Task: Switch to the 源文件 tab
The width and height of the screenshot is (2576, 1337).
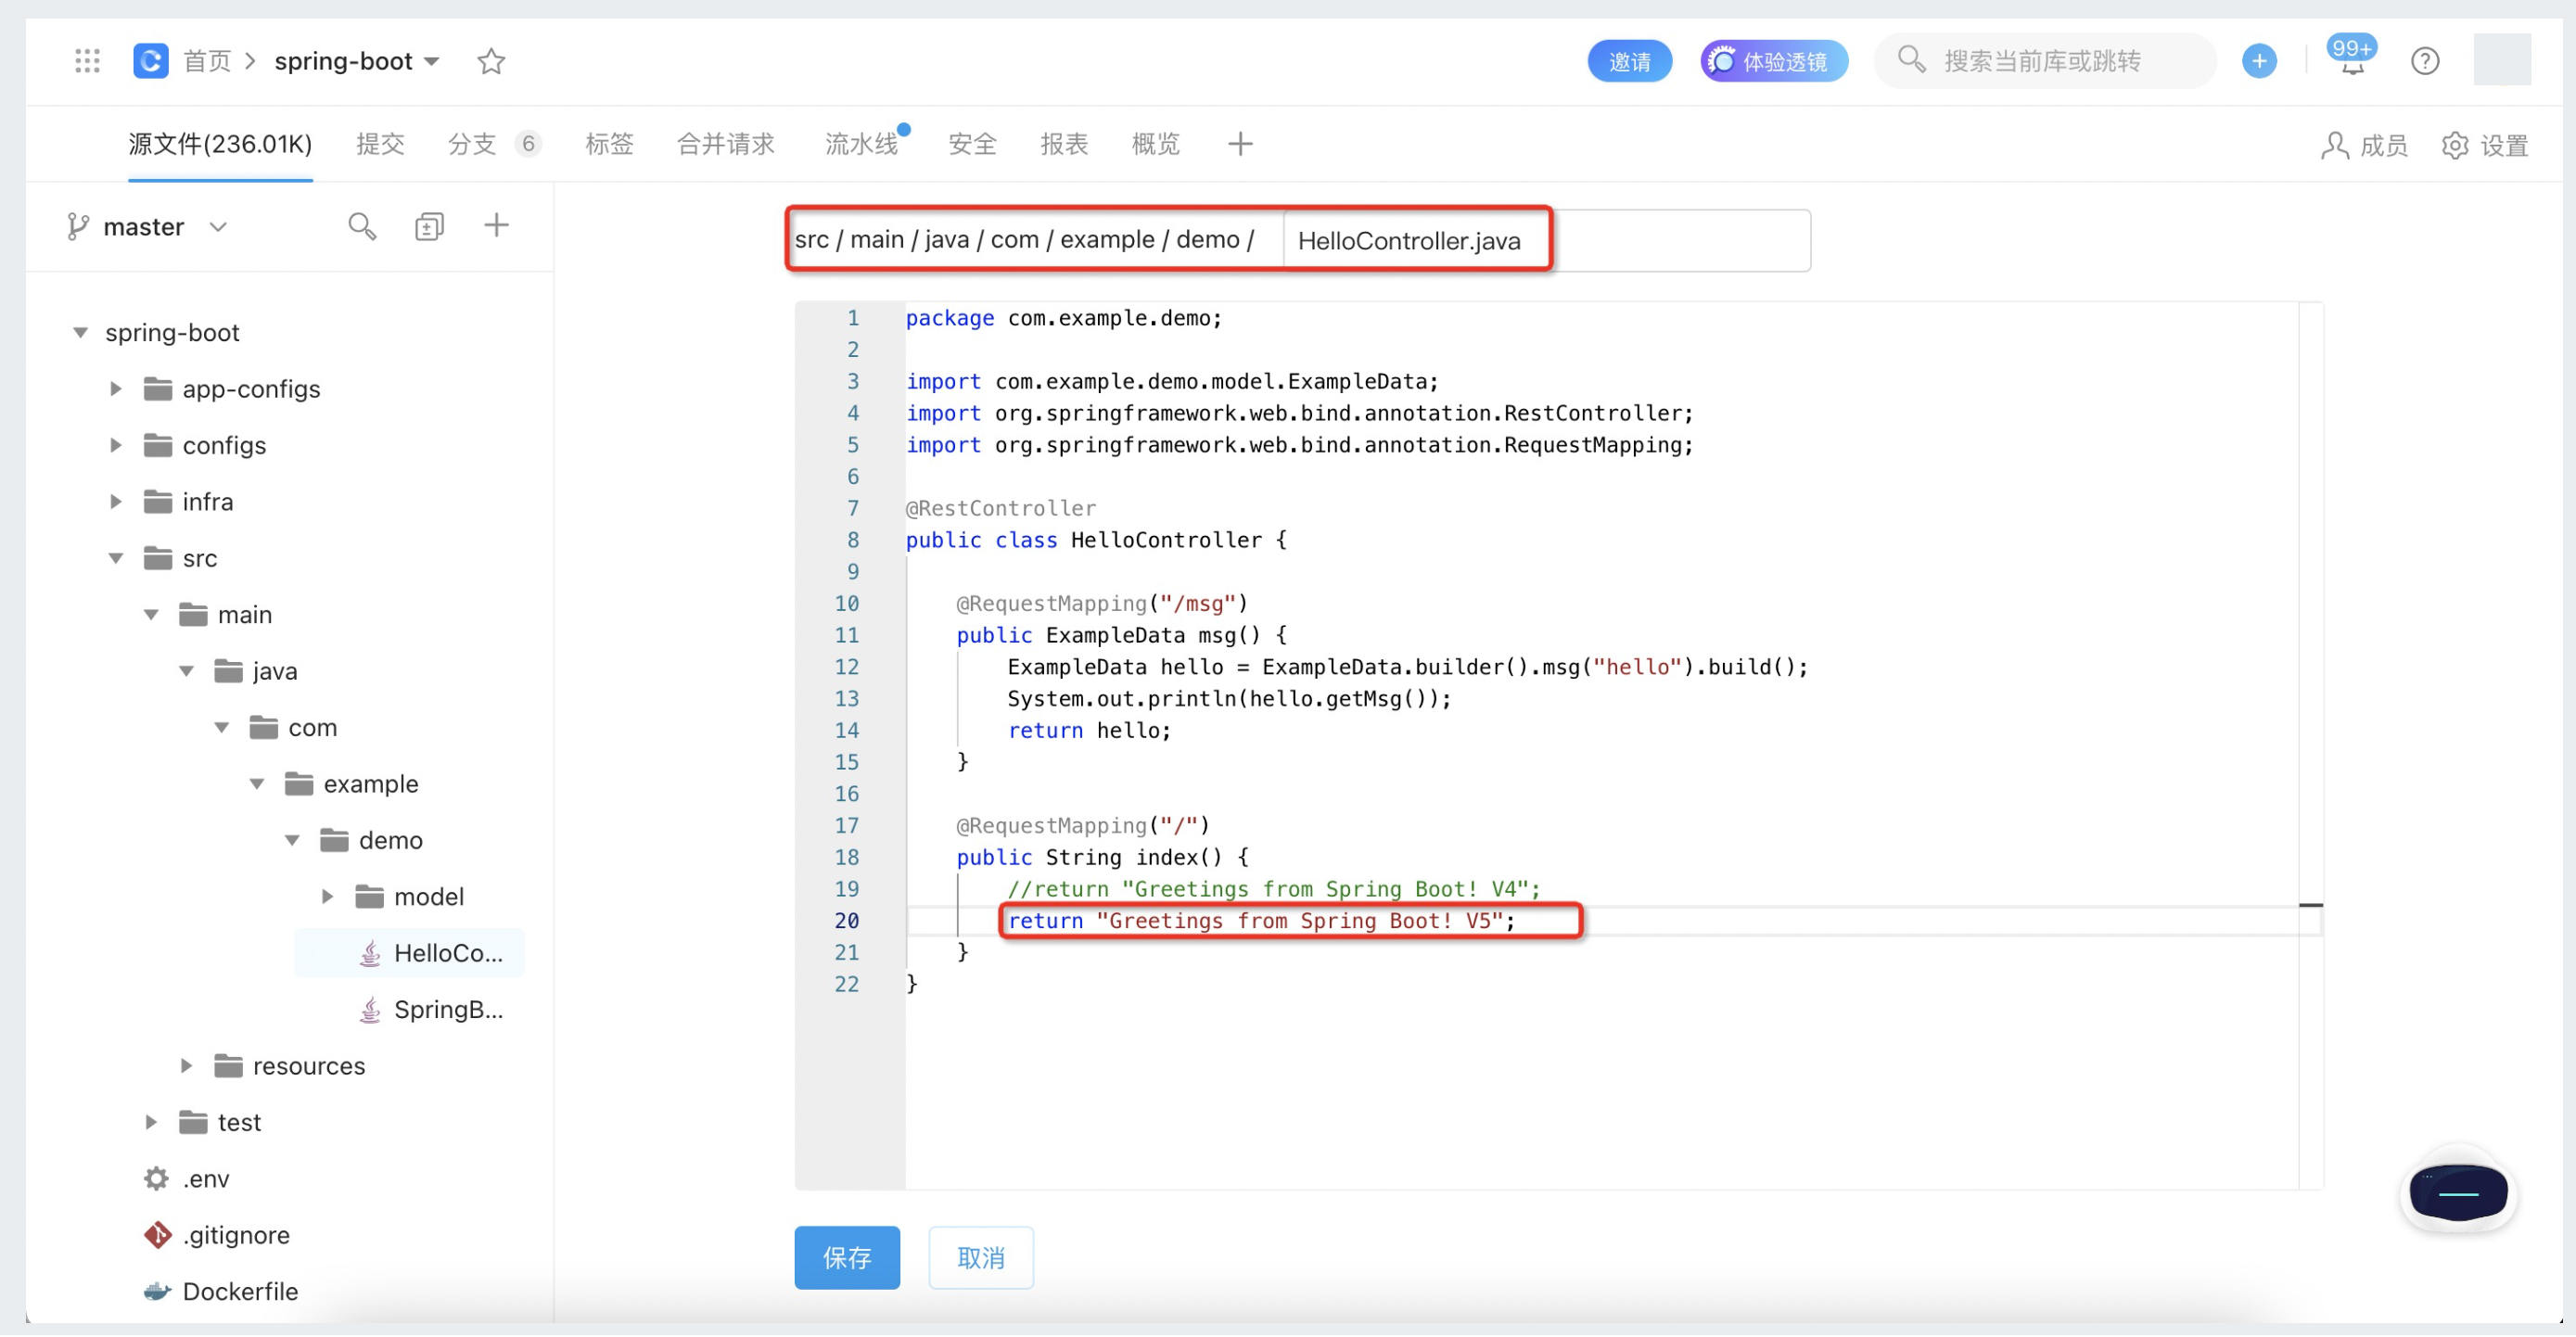Action: coord(220,145)
